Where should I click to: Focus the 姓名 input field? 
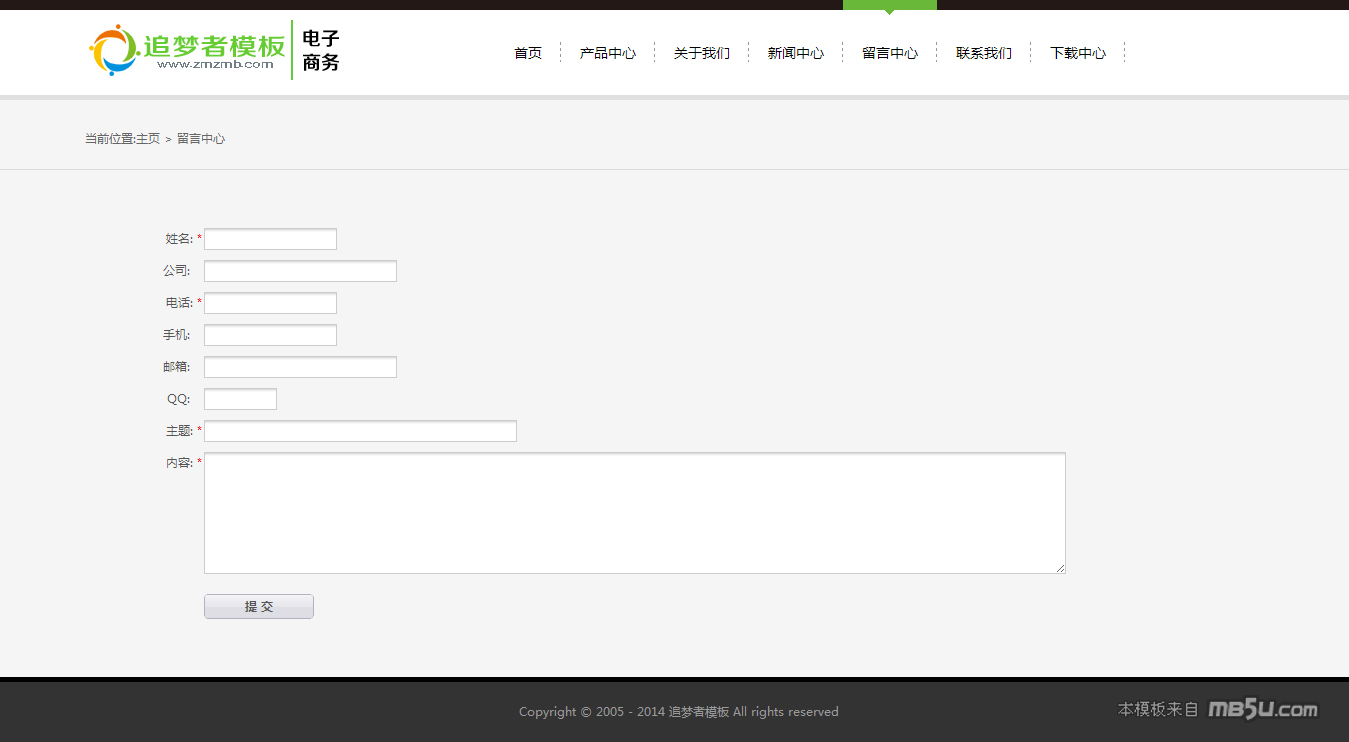270,239
